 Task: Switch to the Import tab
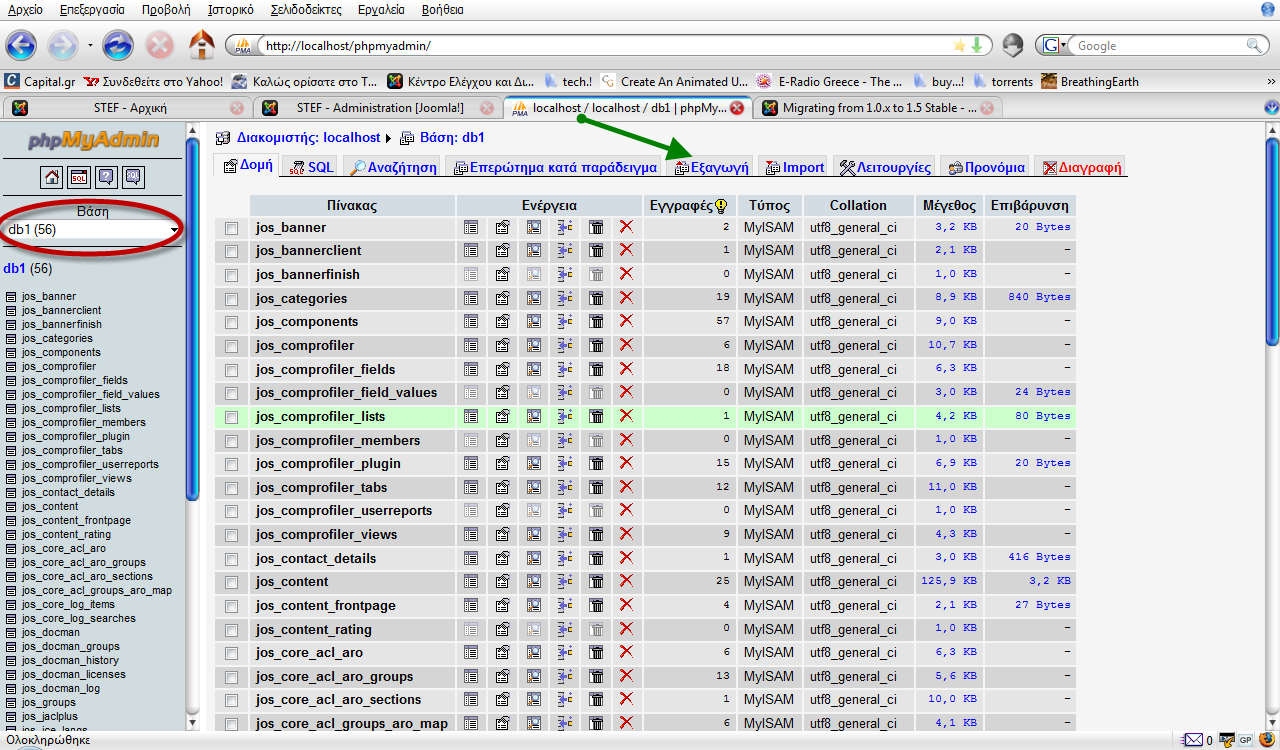click(x=795, y=167)
